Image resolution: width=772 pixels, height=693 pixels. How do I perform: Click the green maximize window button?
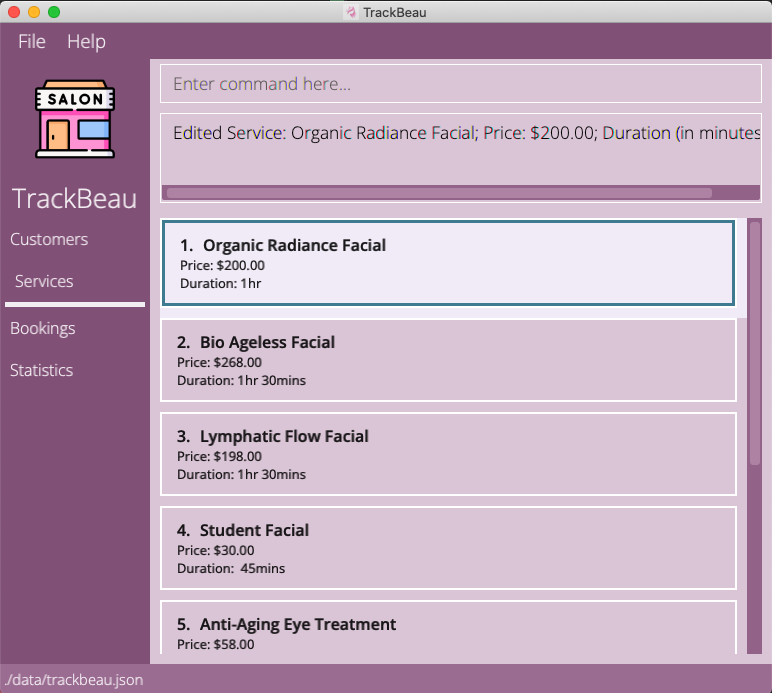(54, 12)
